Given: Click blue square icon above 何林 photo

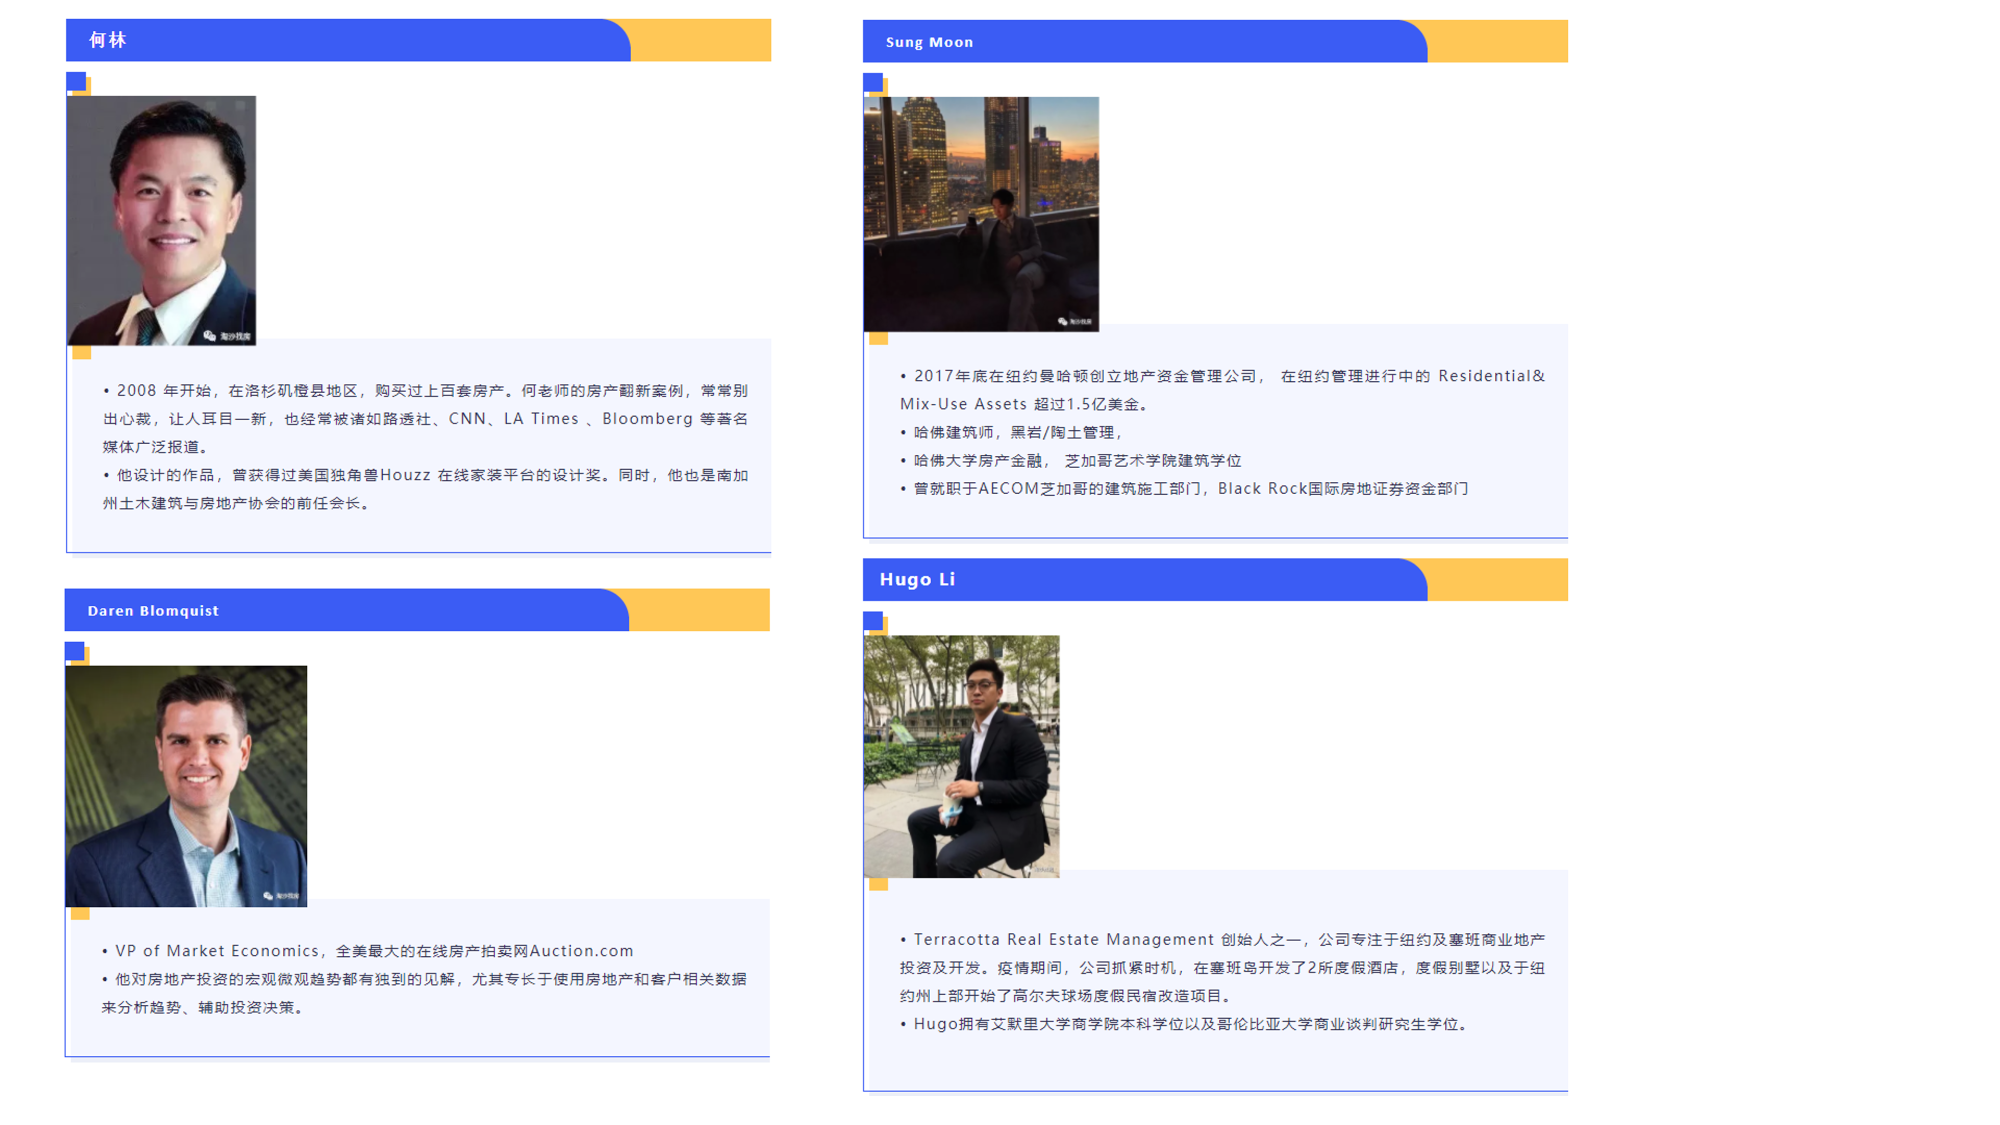Looking at the screenshot, I should (76, 81).
